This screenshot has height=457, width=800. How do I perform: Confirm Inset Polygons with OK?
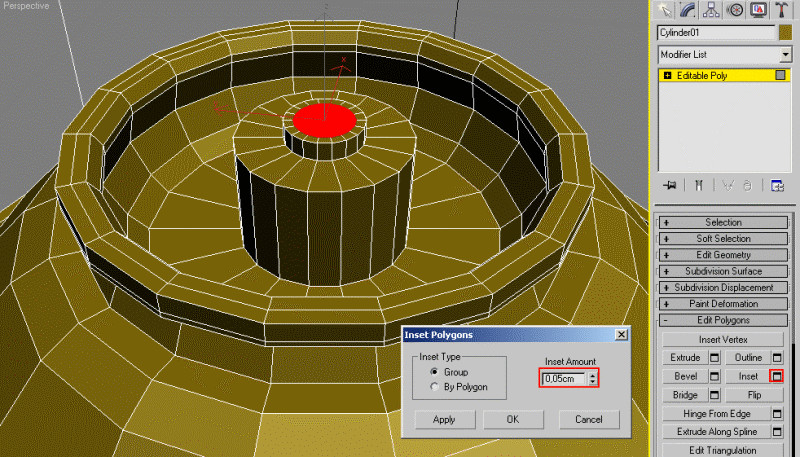513,419
